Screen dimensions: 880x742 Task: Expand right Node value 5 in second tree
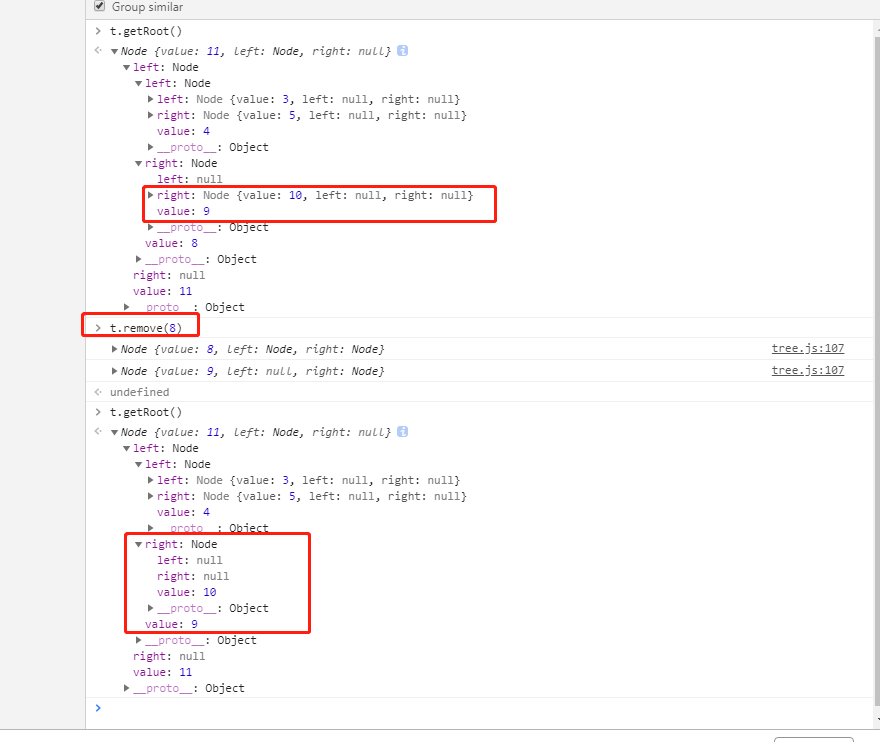point(150,496)
